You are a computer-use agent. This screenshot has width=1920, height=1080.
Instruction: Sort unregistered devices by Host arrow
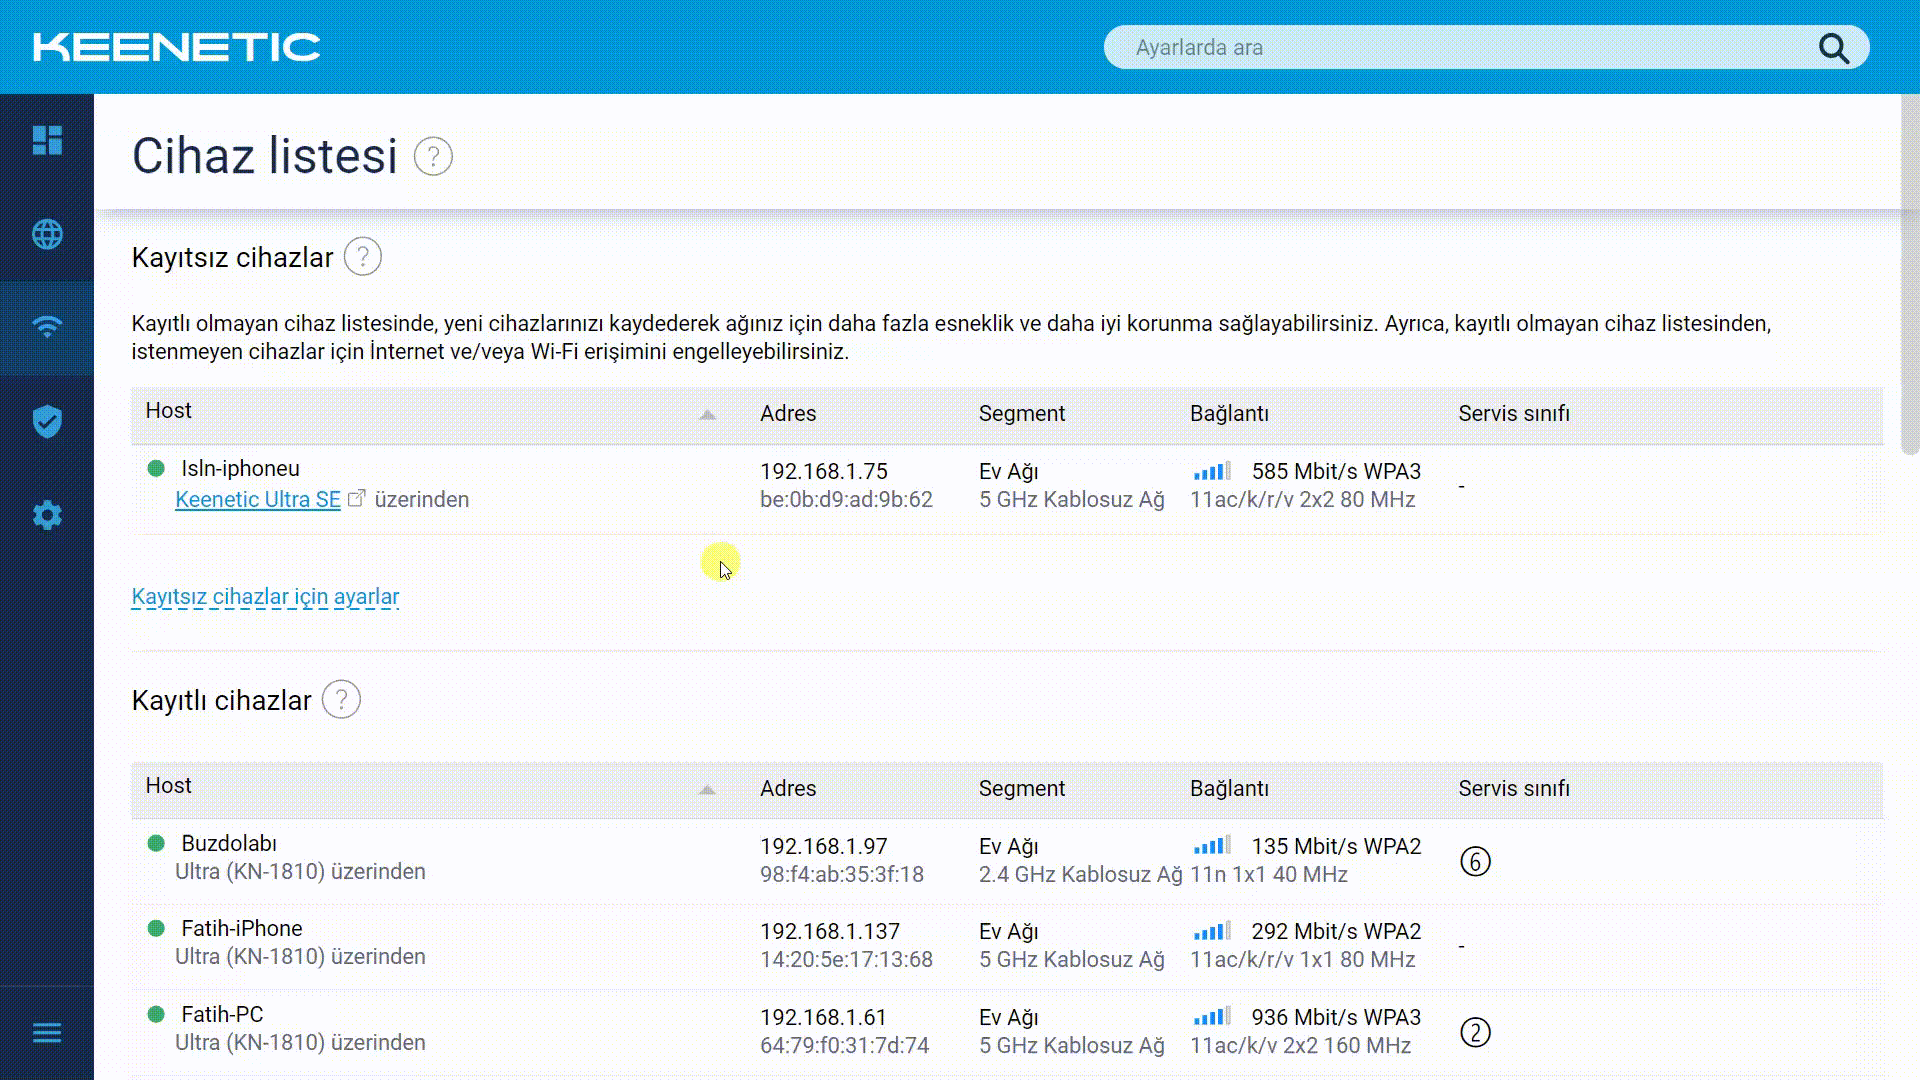707,415
